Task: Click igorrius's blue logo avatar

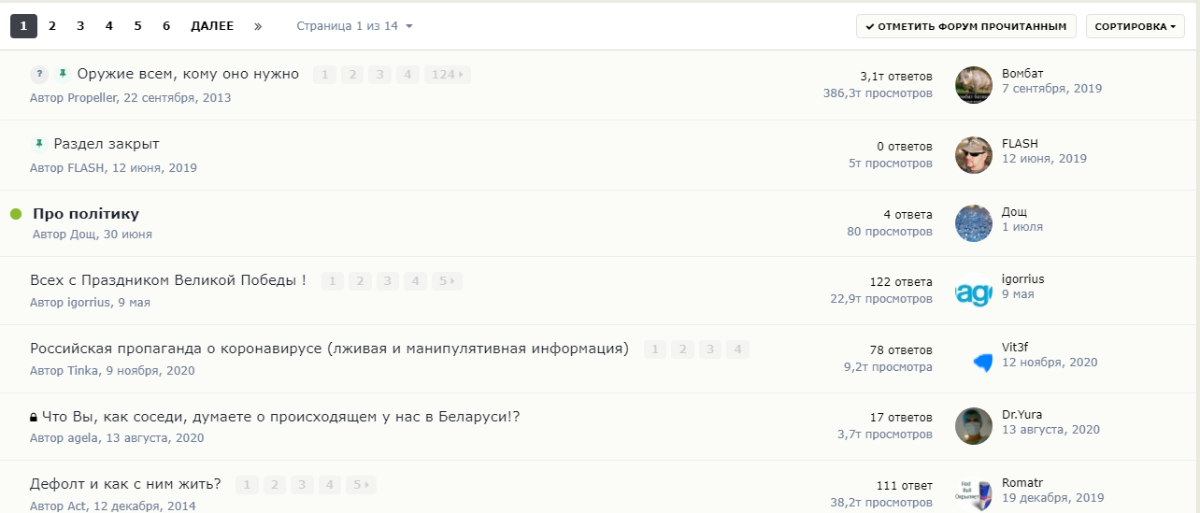Action: (974, 293)
